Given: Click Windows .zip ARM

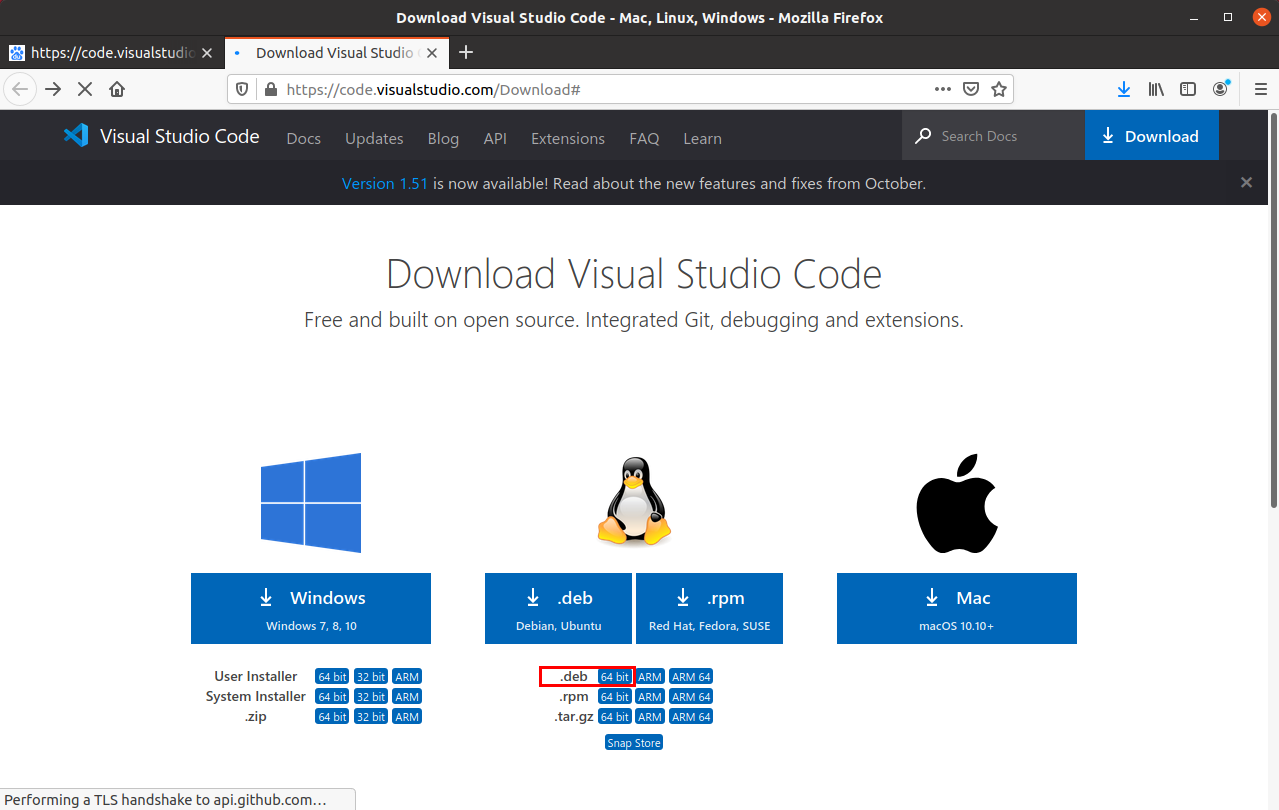Looking at the screenshot, I should [x=407, y=717].
